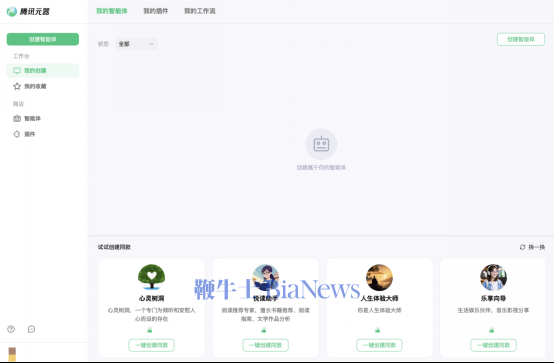Screen dimensions: 554x363
Task: Open the feedback chat-bubble icon
Action: click(31, 329)
